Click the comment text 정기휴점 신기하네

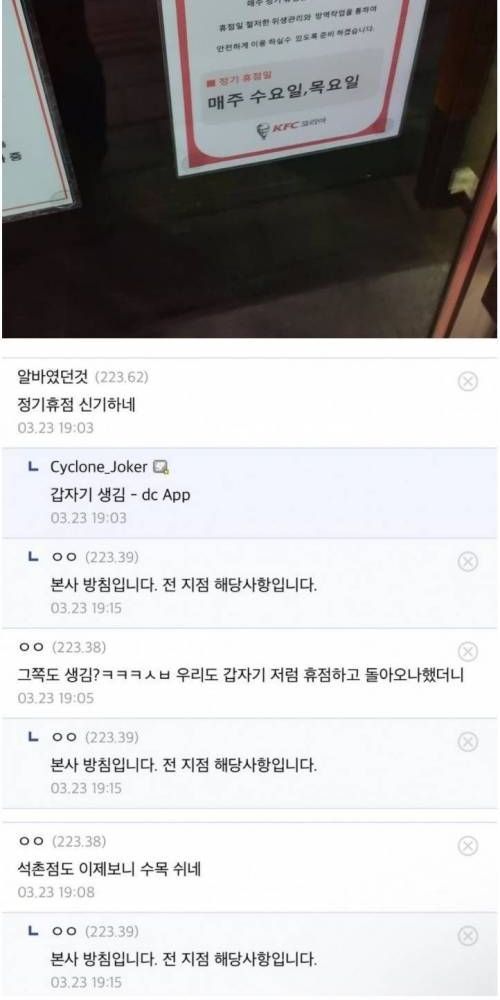tap(76, 405)
